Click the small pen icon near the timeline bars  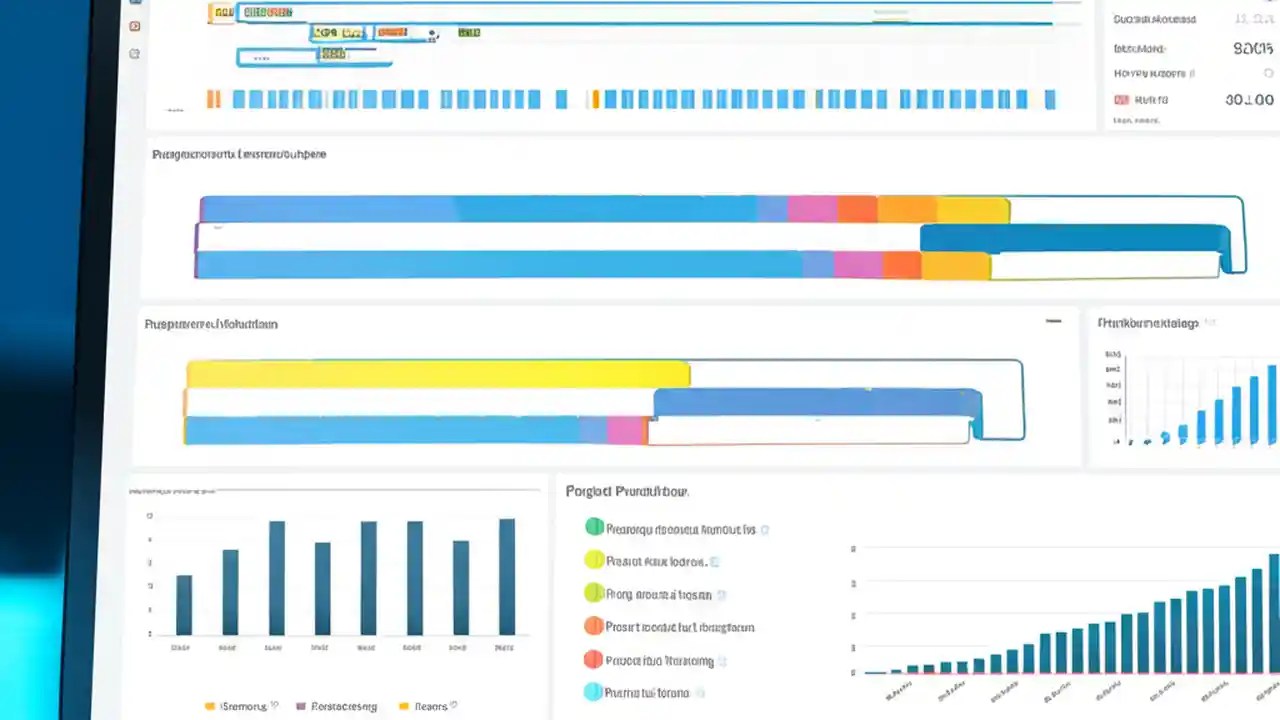pyautogui.click(x=432, y=35)
